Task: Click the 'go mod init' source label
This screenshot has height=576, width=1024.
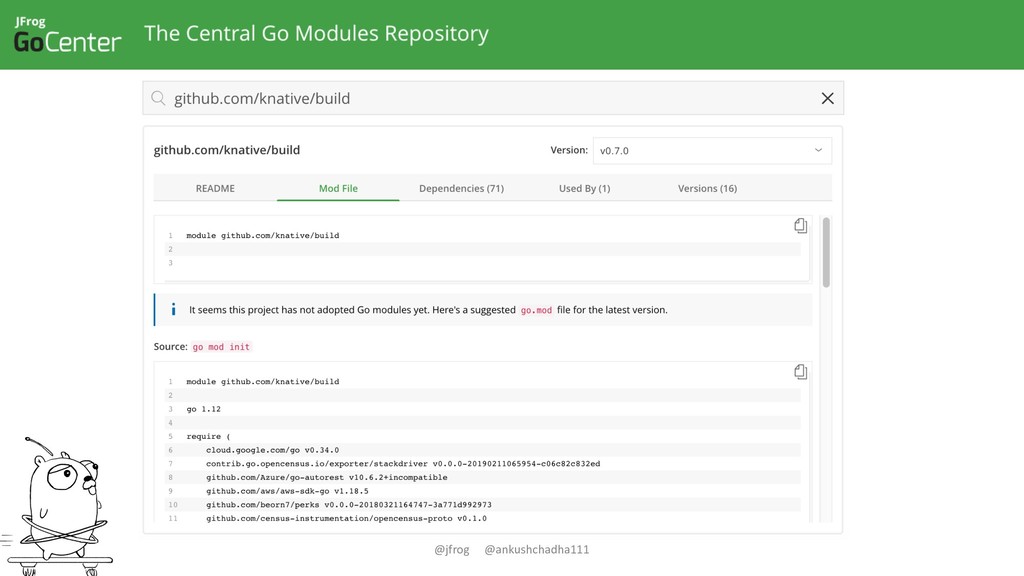Action: point(221,347)
